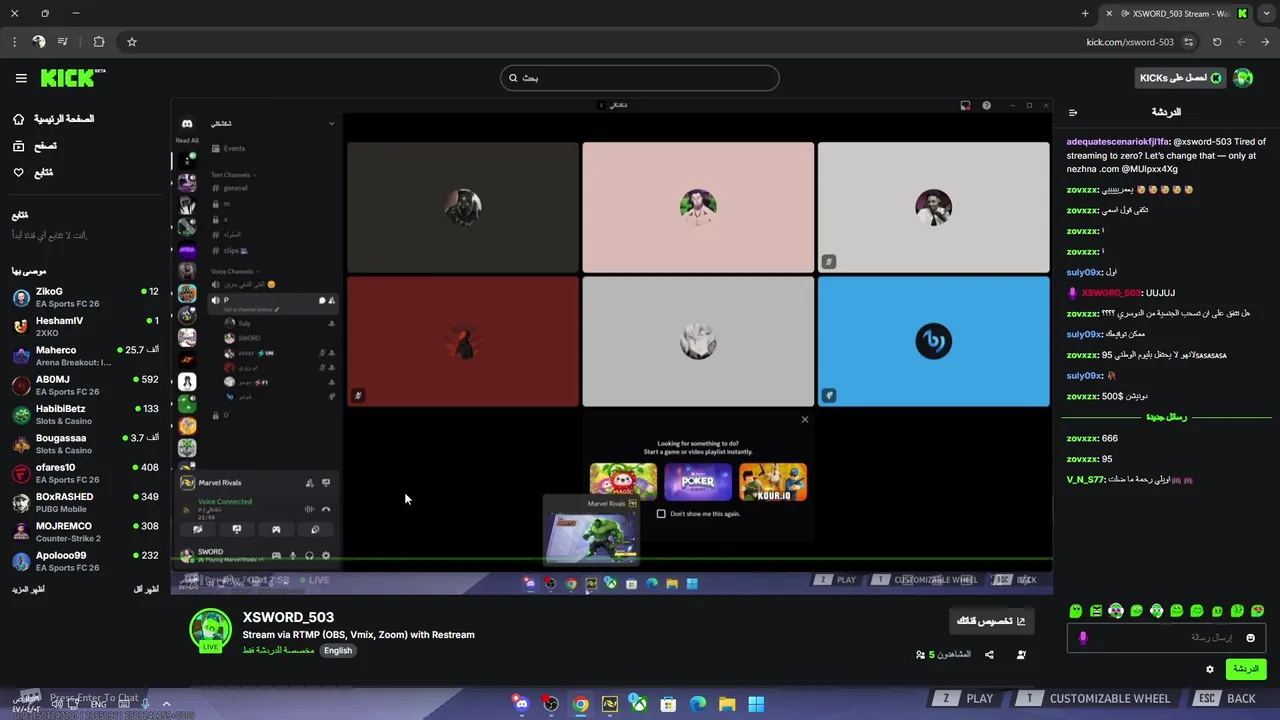The image size is (1280, 720).
Task: Click the purple microphone icon in chat input
Action: point(1083,638)
